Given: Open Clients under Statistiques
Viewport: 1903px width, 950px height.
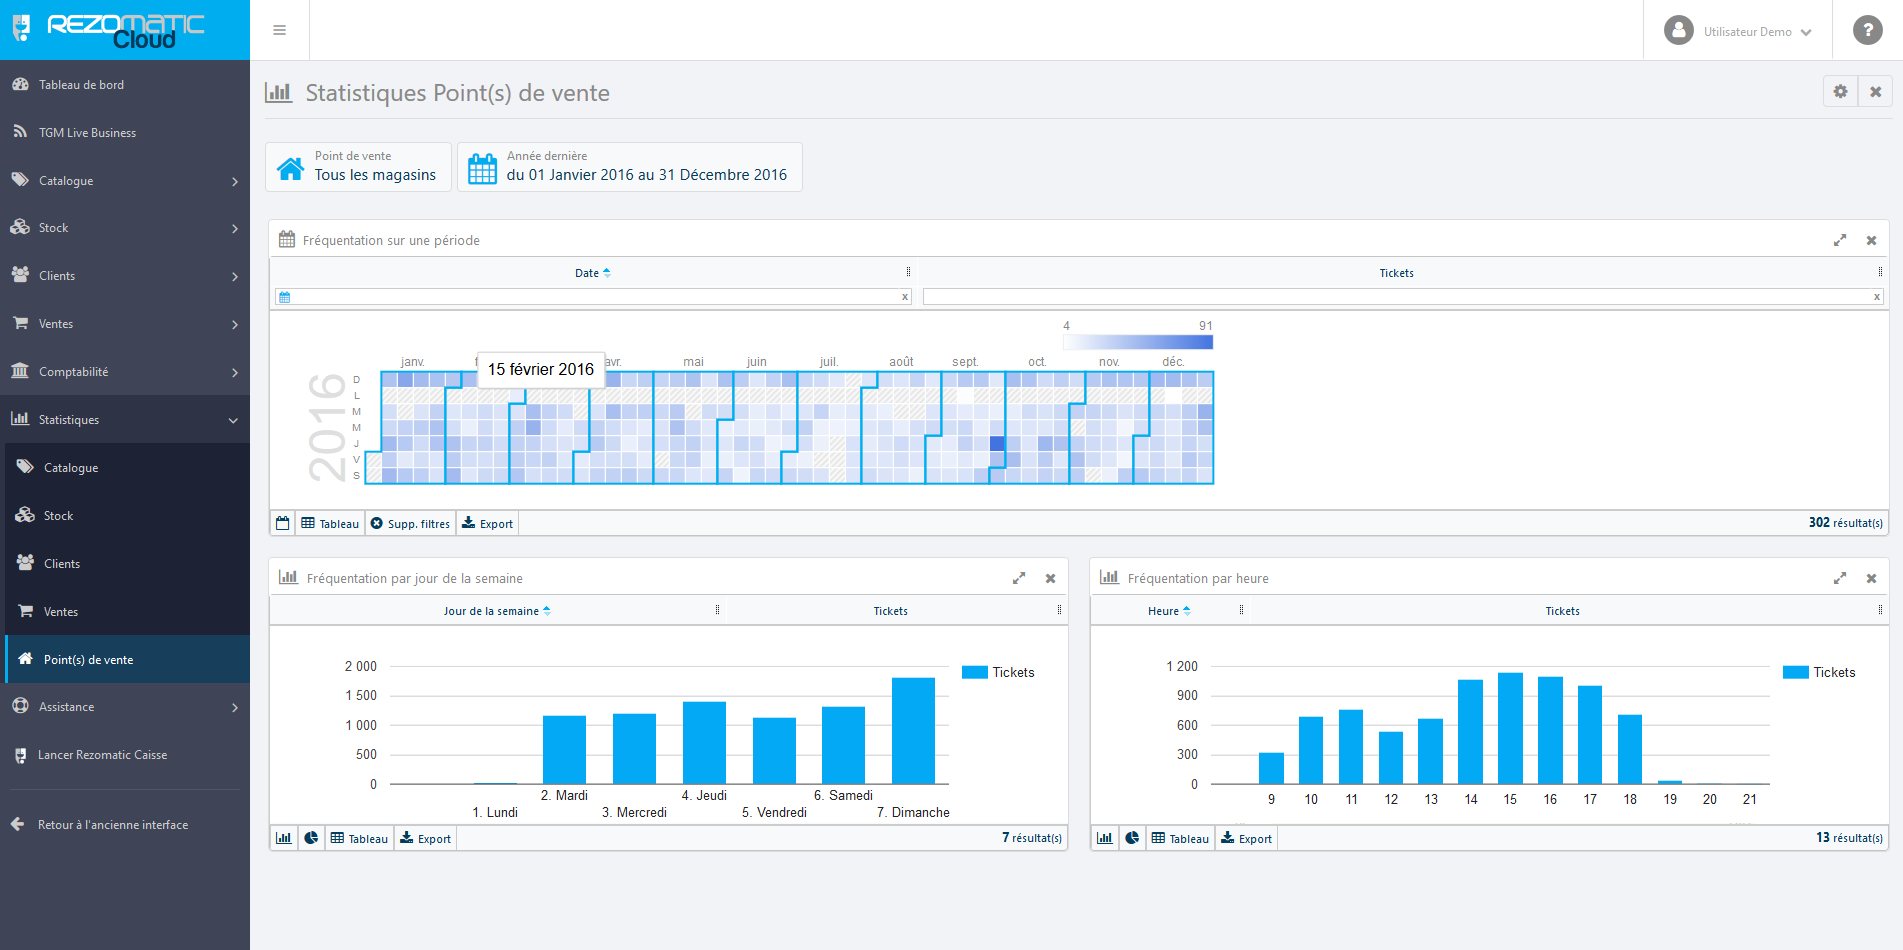Looking at the screenshot, I should [x=127, y=564].
